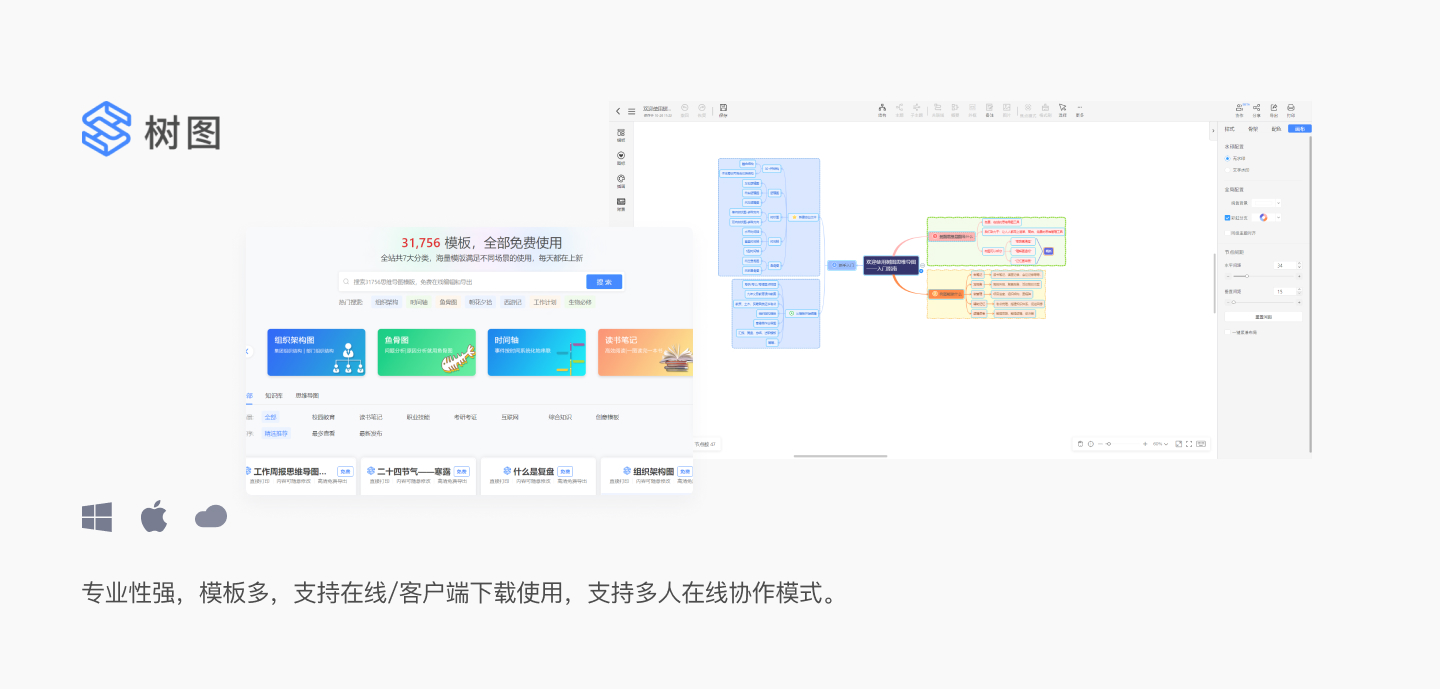
Task: Select the 读书笔记 category filter
Action: pos(371,417)
